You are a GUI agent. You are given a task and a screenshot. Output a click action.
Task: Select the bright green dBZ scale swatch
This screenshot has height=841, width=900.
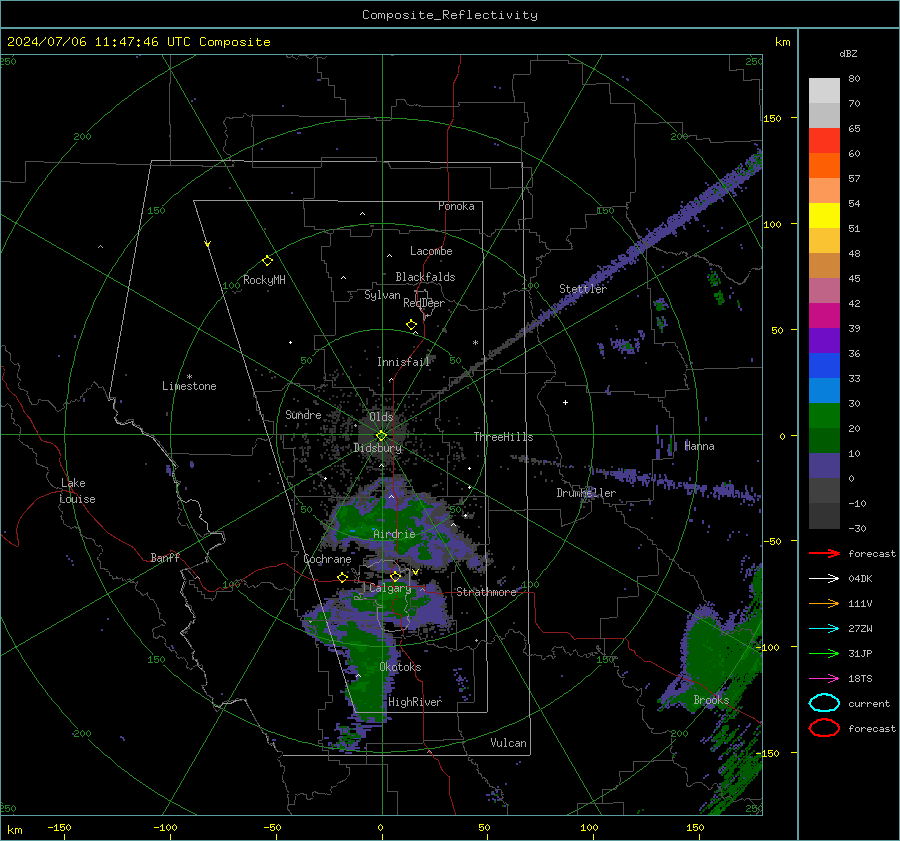click(824, 416)
